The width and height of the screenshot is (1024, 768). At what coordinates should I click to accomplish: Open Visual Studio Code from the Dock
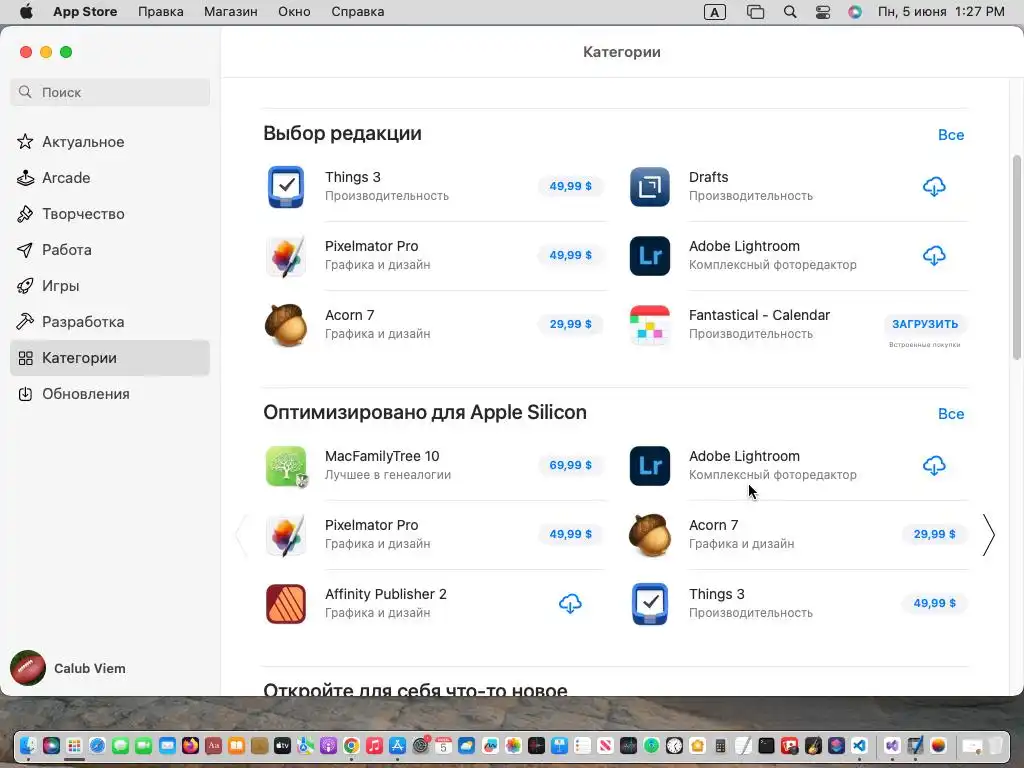pyautogui.click(x=859, y=745)
